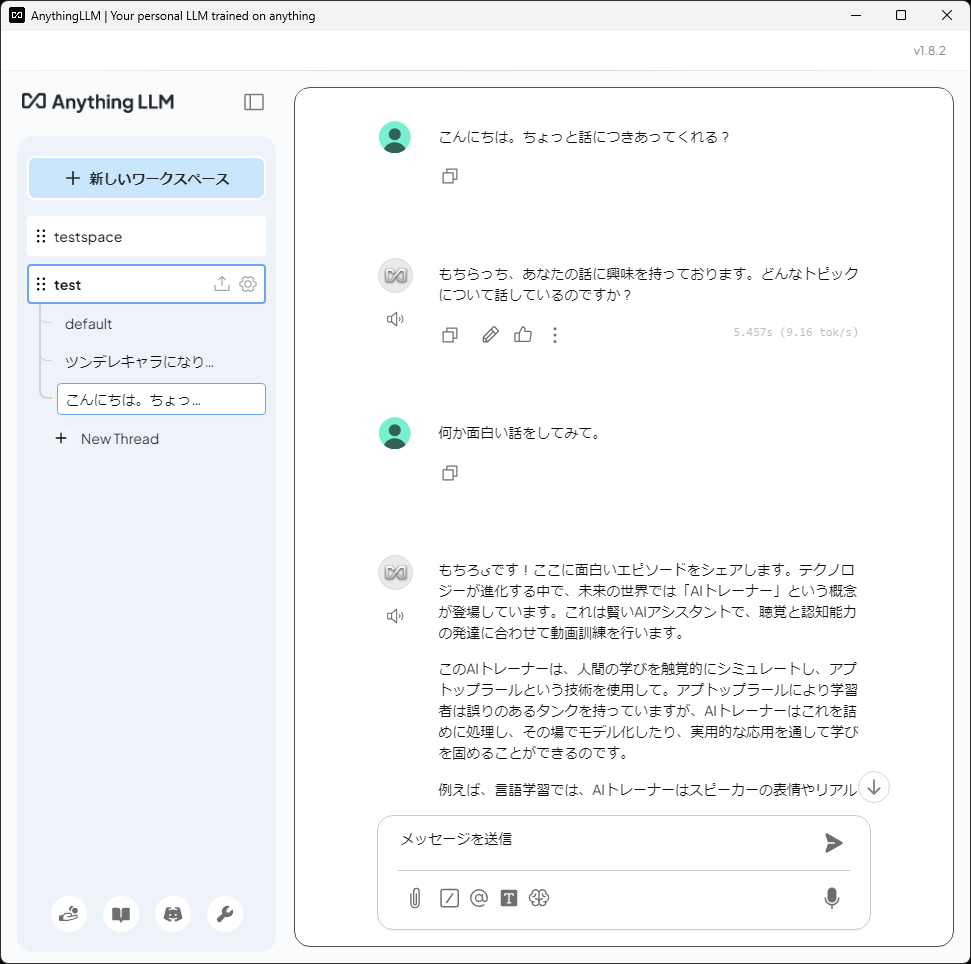Click the メッセージを送信 input field
This screenshot has height=964, width=971.
[600, 840]
